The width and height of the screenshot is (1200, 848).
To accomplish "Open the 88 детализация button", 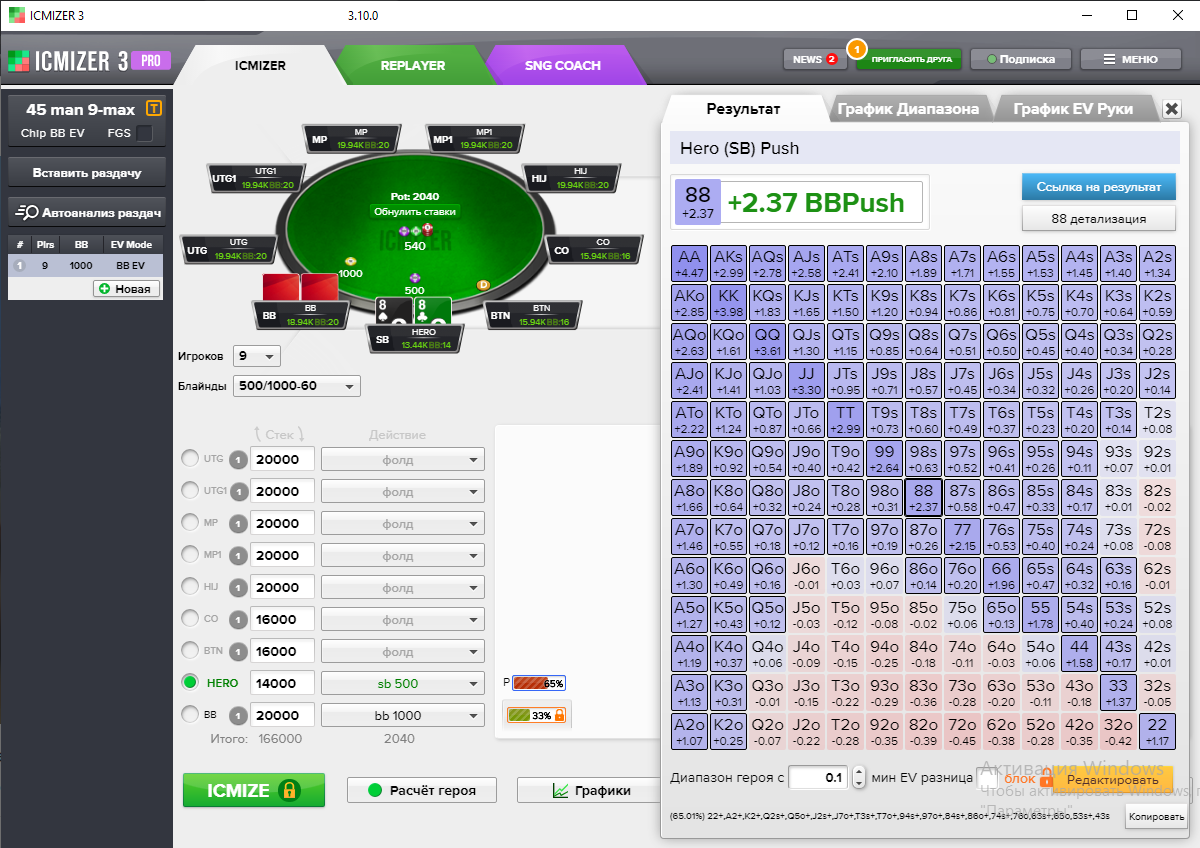I will [x=1098, y=218].
